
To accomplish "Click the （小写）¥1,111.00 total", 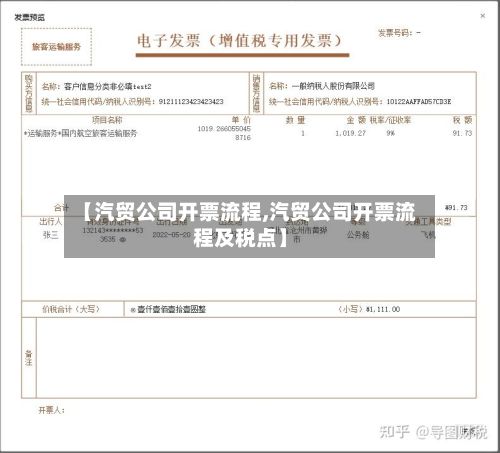I will pyautogui.click(x=369, y=309).
